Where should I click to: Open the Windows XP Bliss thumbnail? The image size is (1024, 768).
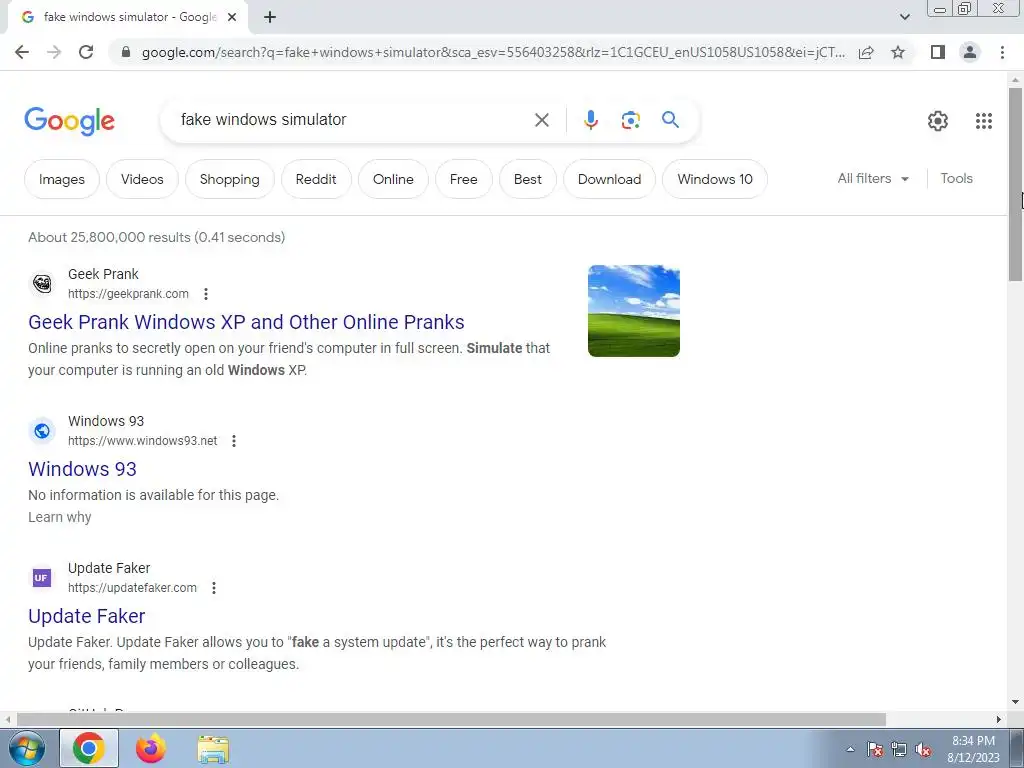(x=633, y=311)
